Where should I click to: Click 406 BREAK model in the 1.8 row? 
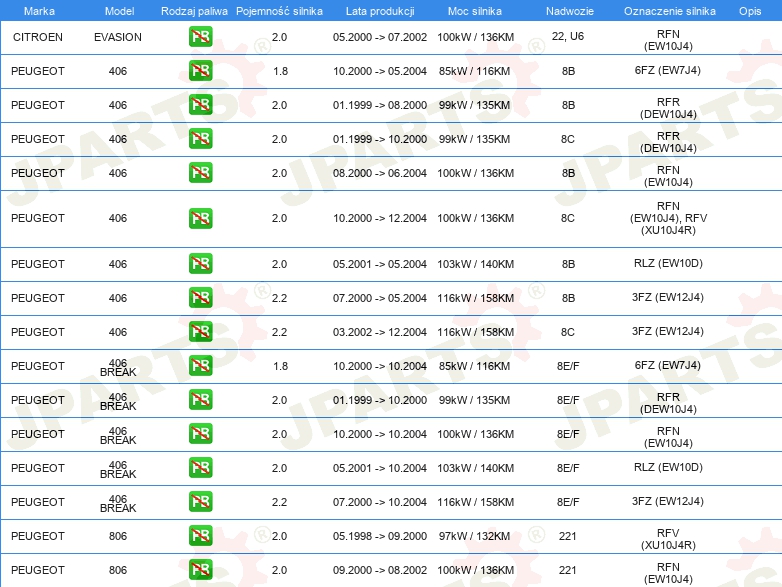tap(118, 368)
